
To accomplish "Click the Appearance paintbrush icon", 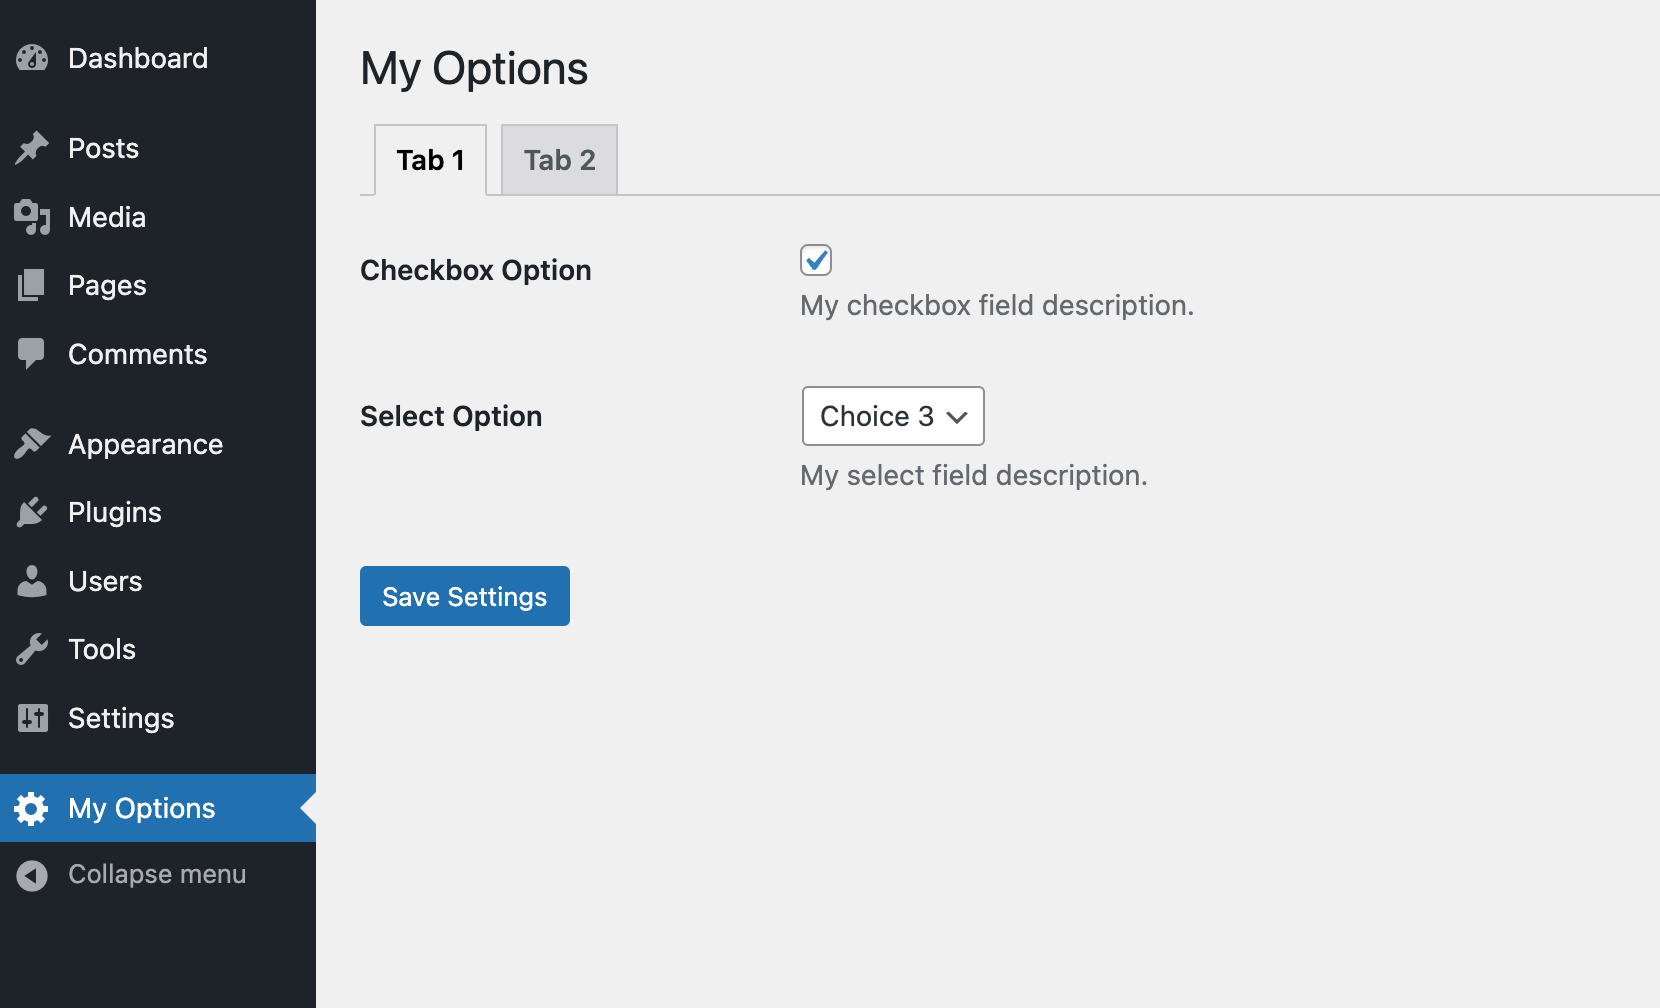I will click(x=32, y=444).
